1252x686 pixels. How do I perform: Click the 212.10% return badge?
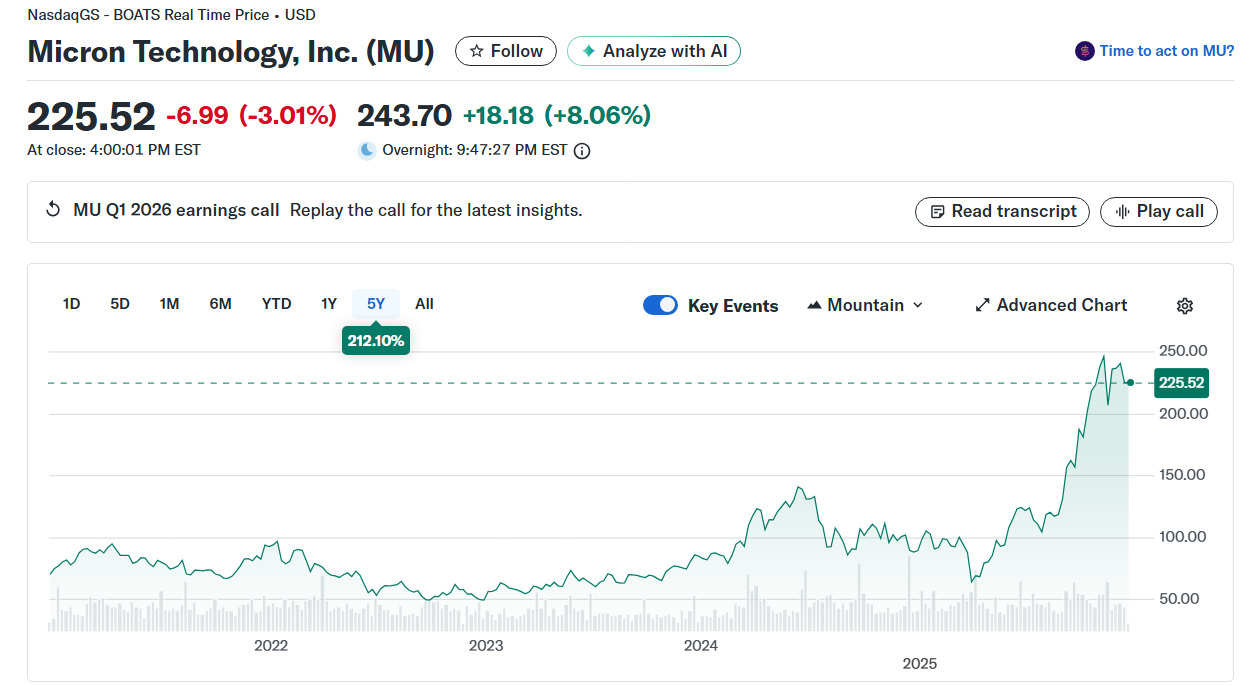[x=376, y=341]
